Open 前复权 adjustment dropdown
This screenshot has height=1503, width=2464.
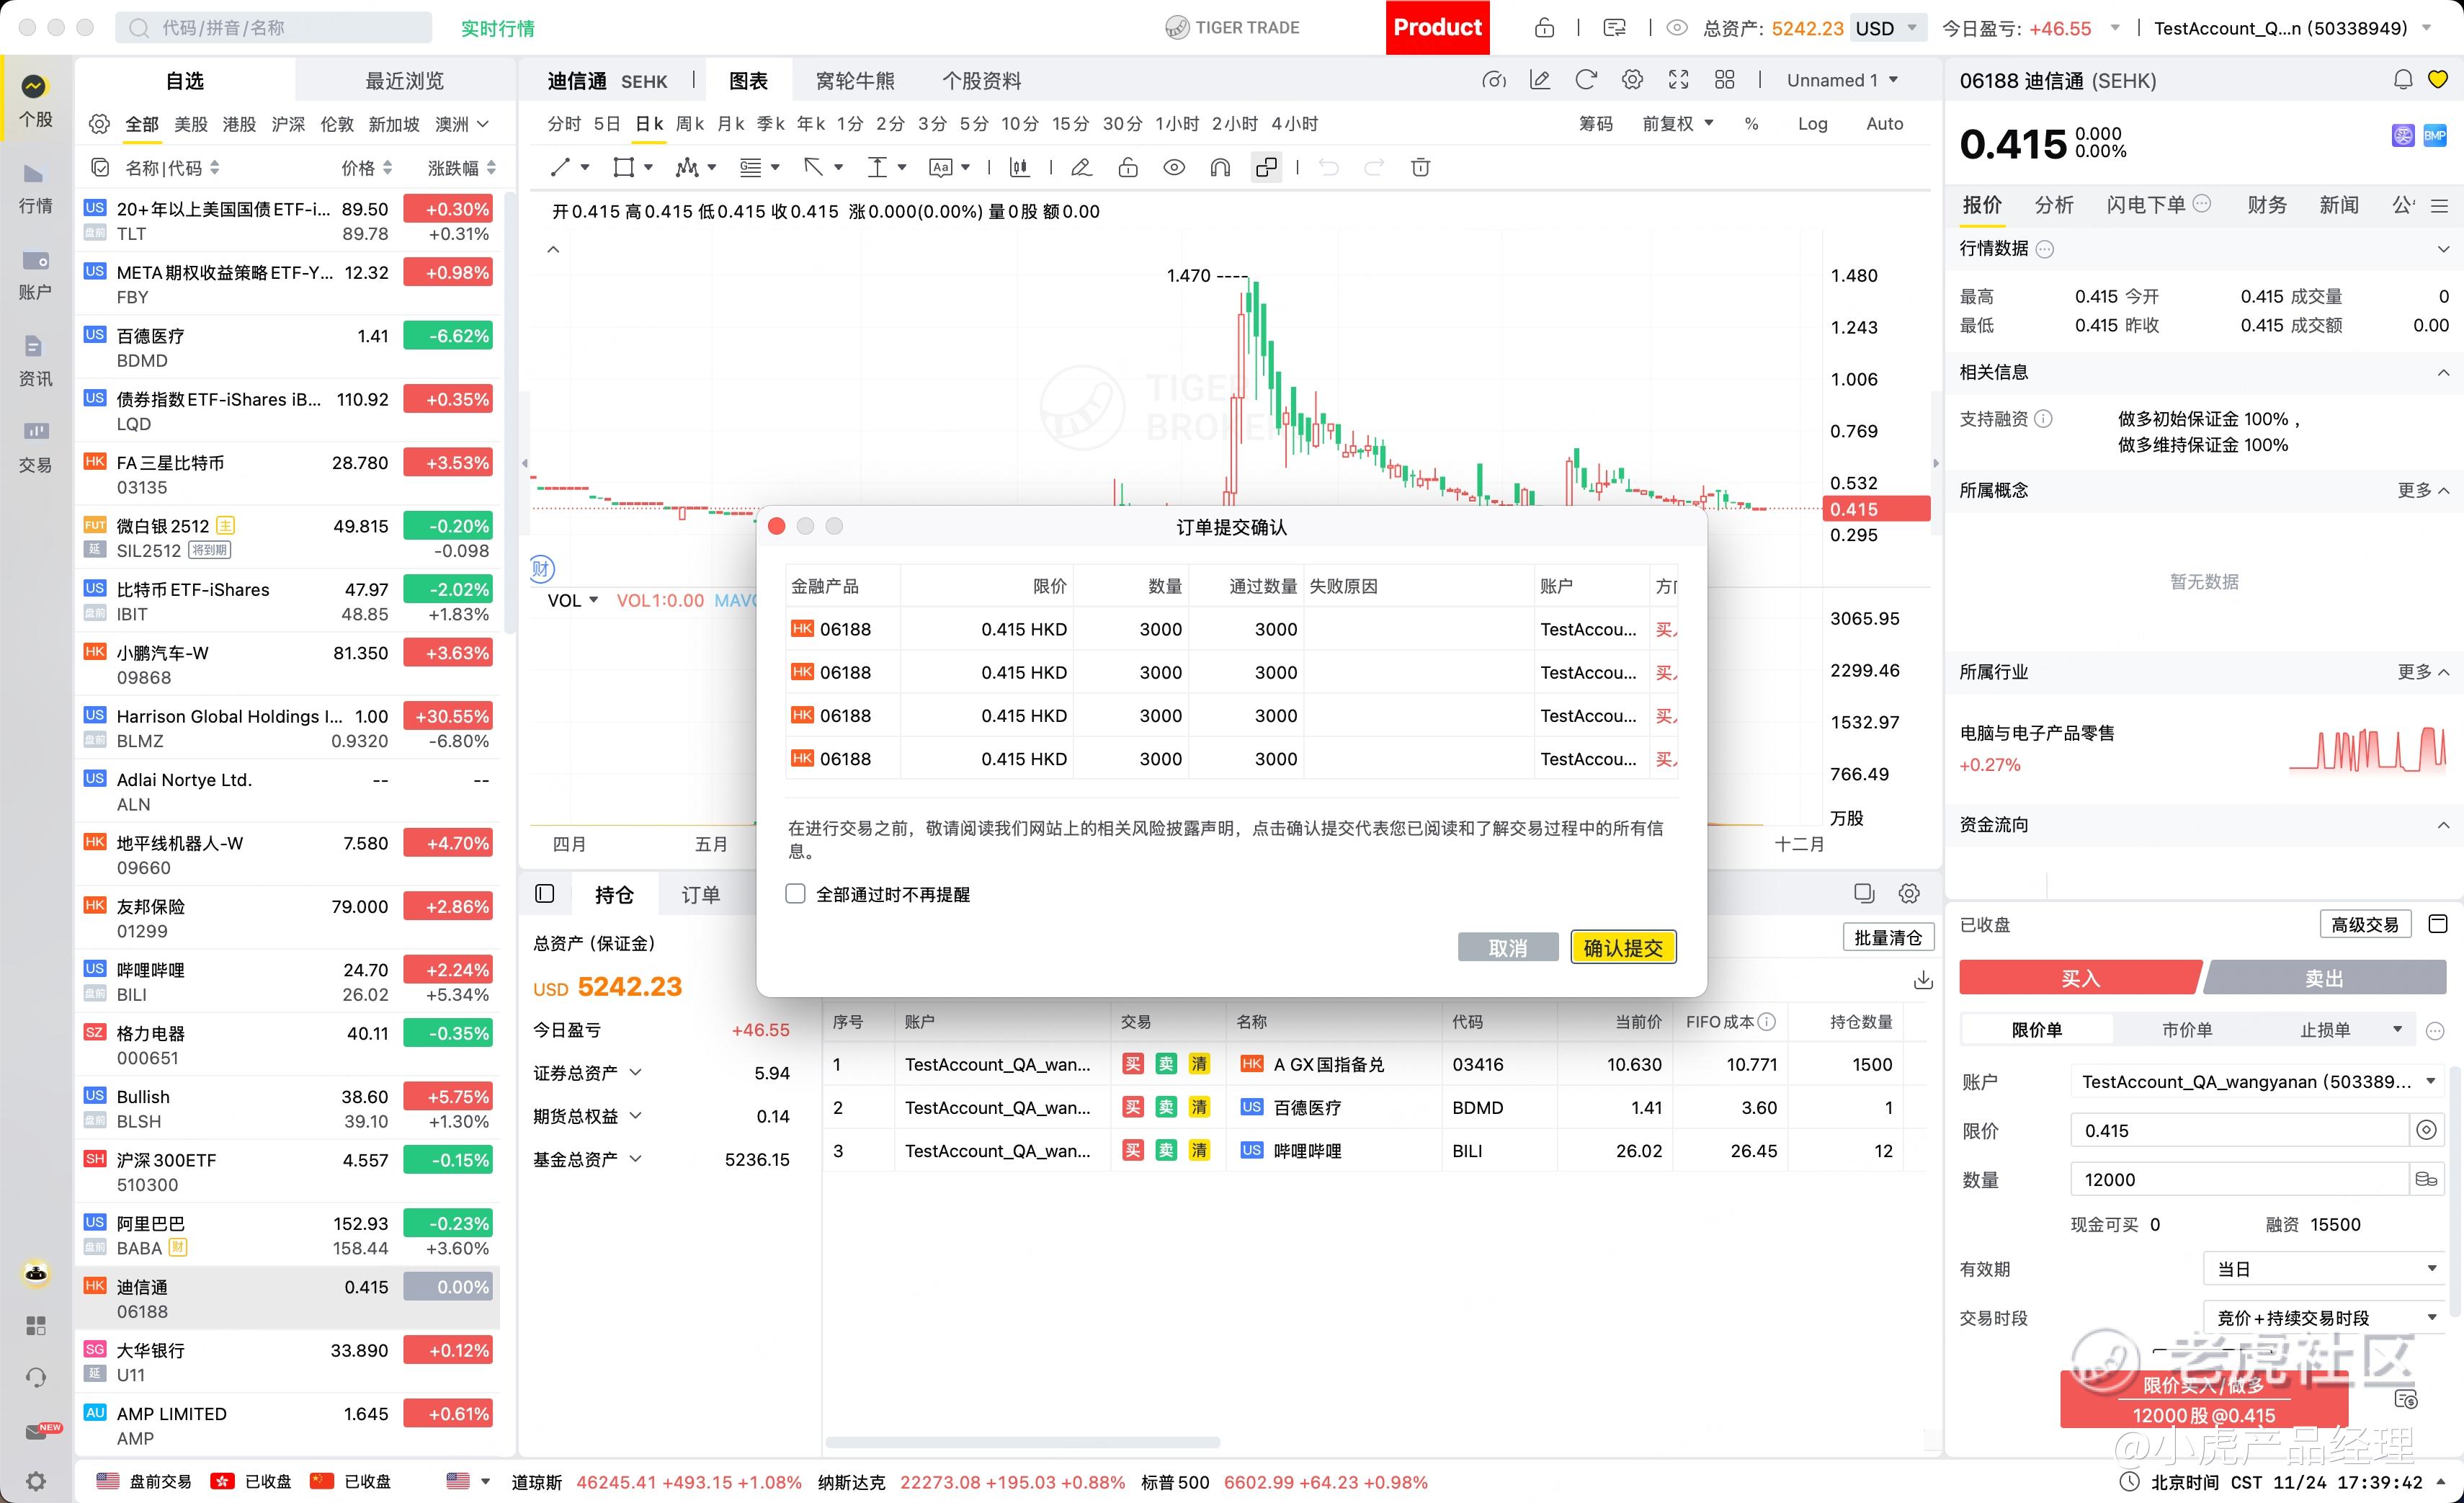pos(1677,124)
